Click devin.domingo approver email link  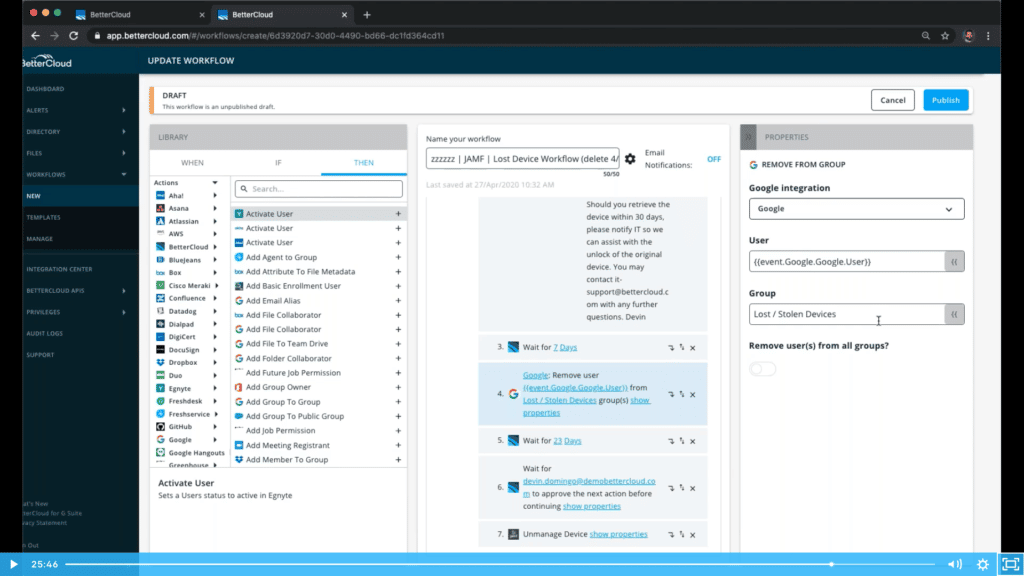[588, 487]
